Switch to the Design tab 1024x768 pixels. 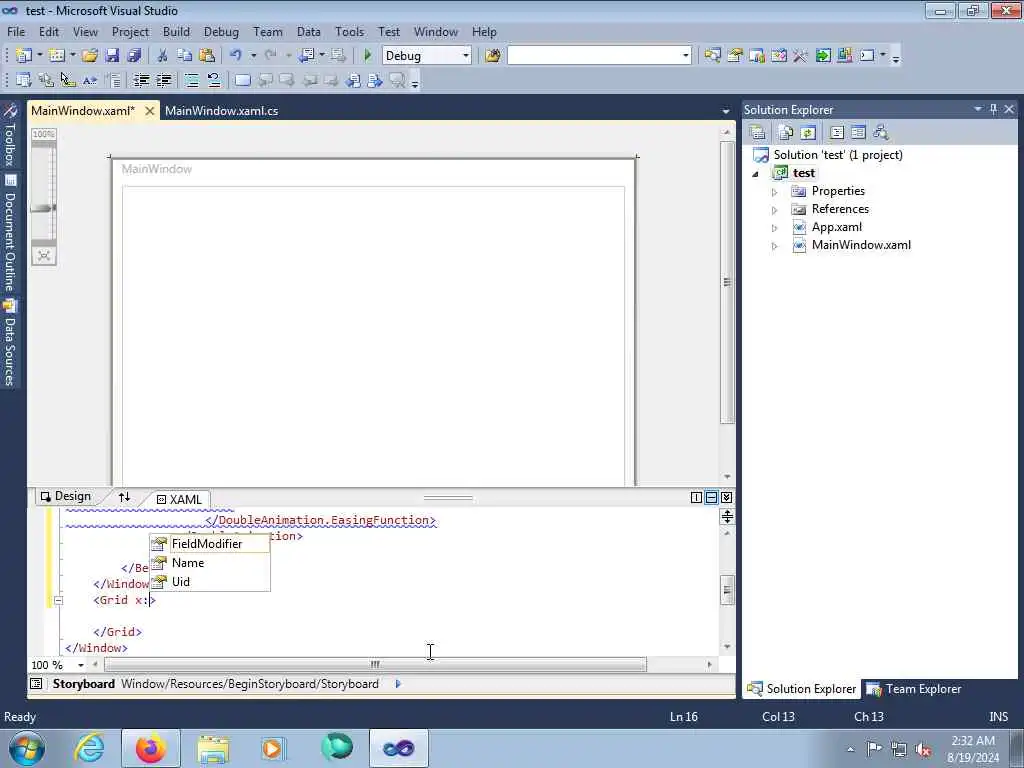click(66, 496)
